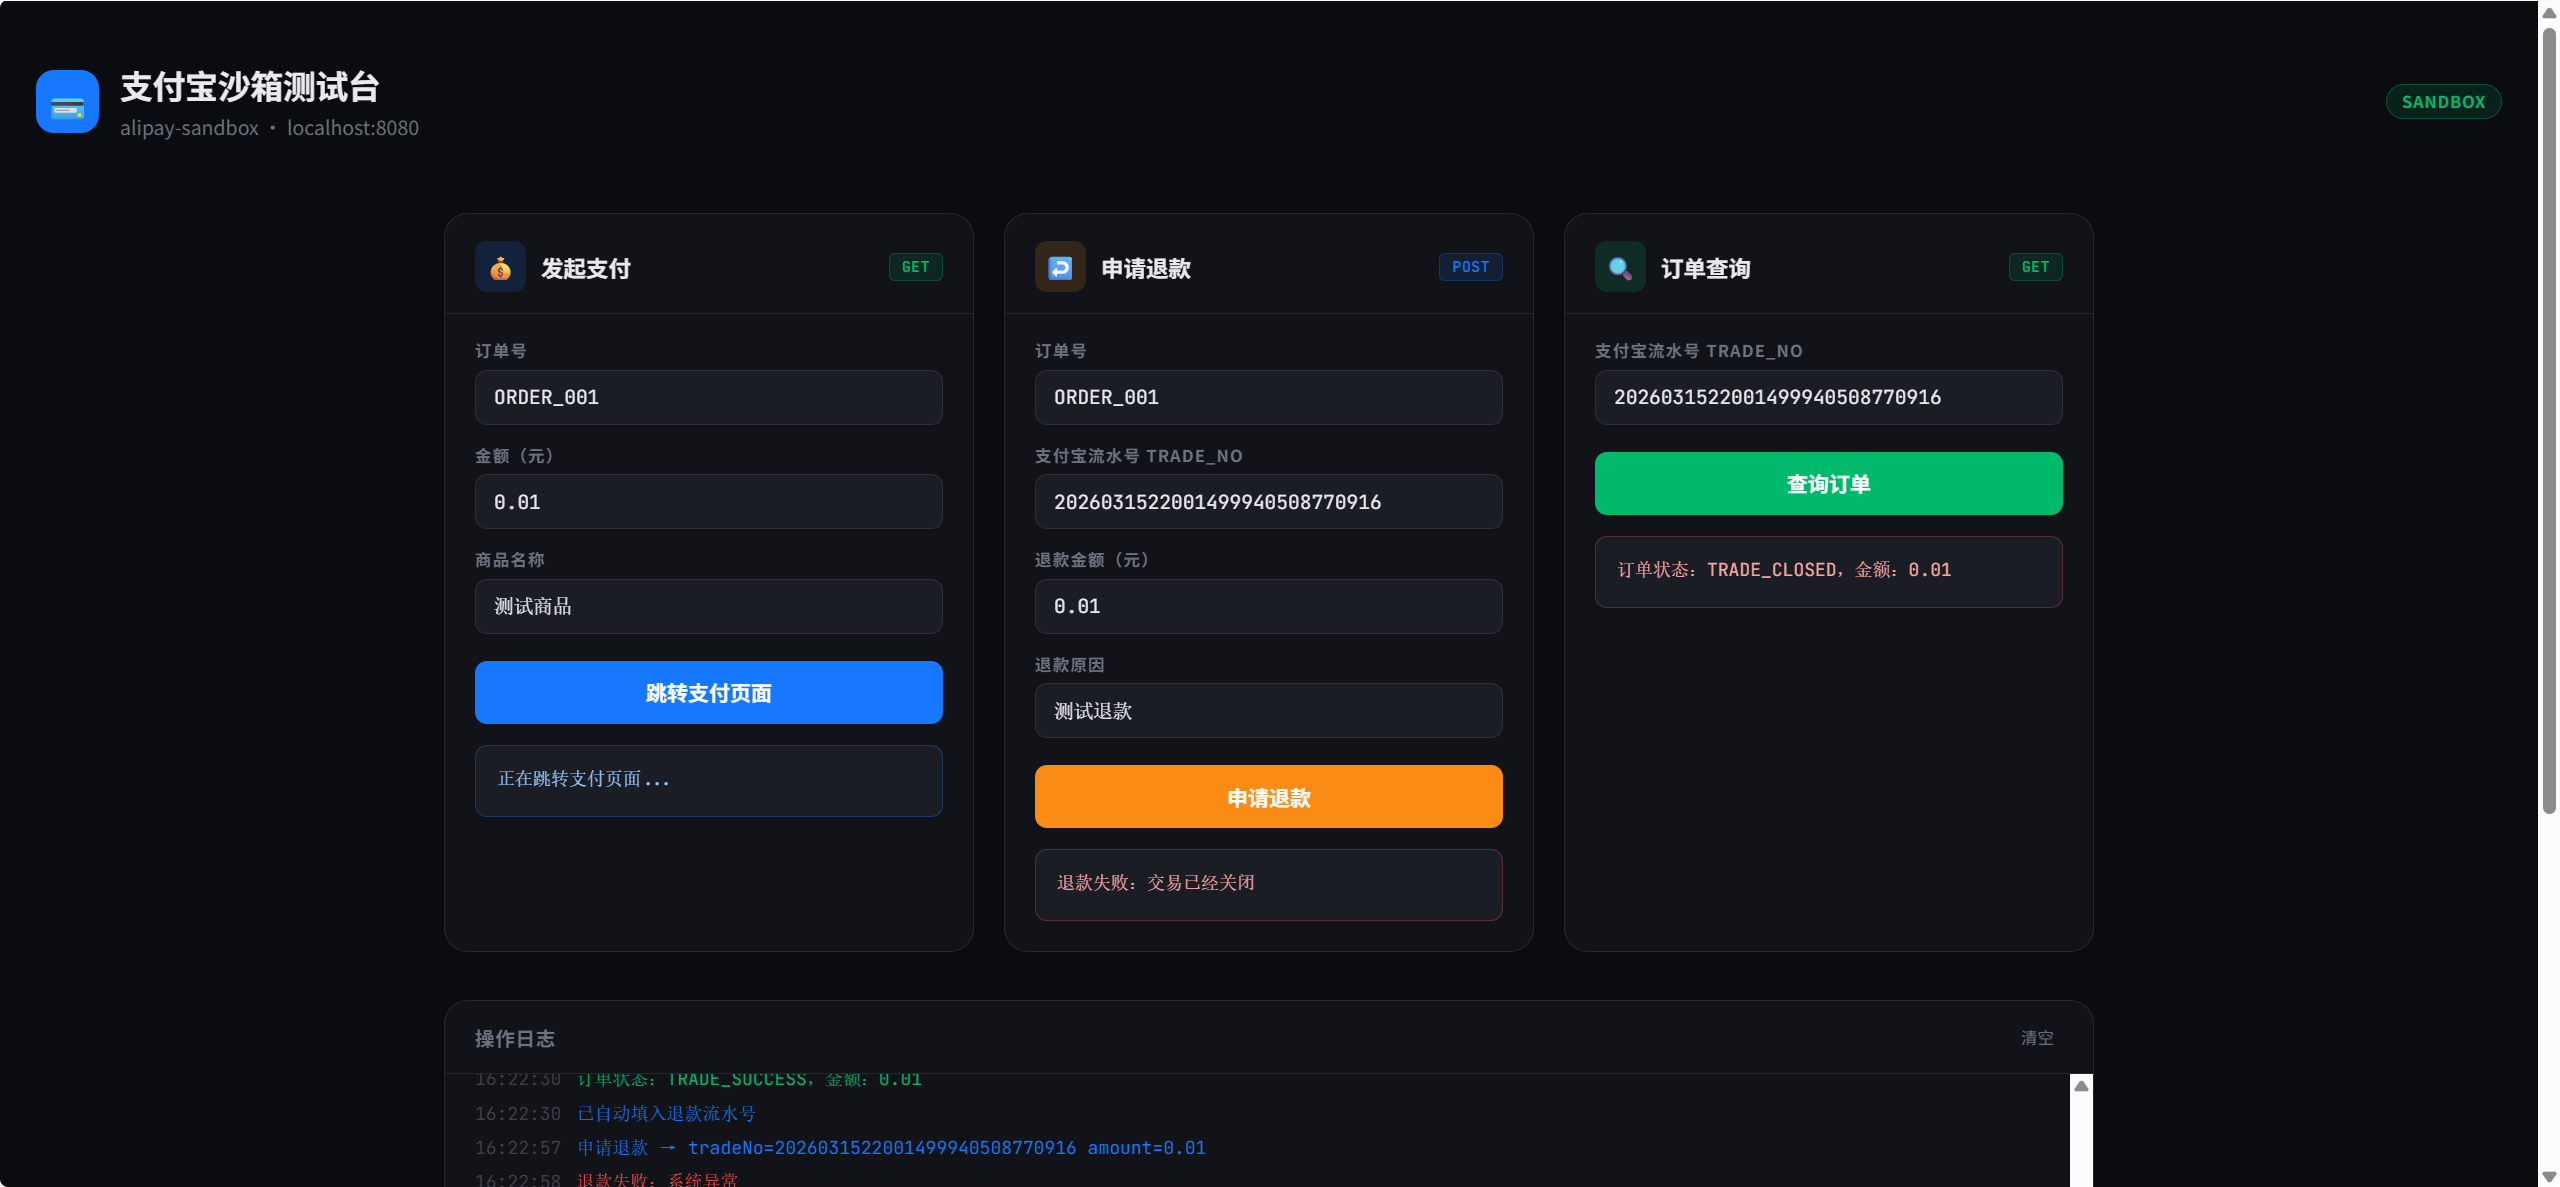Click the 金额 field showing 0.01
Viewport: 2560px width, 1187px height.
tap(708, 502)
